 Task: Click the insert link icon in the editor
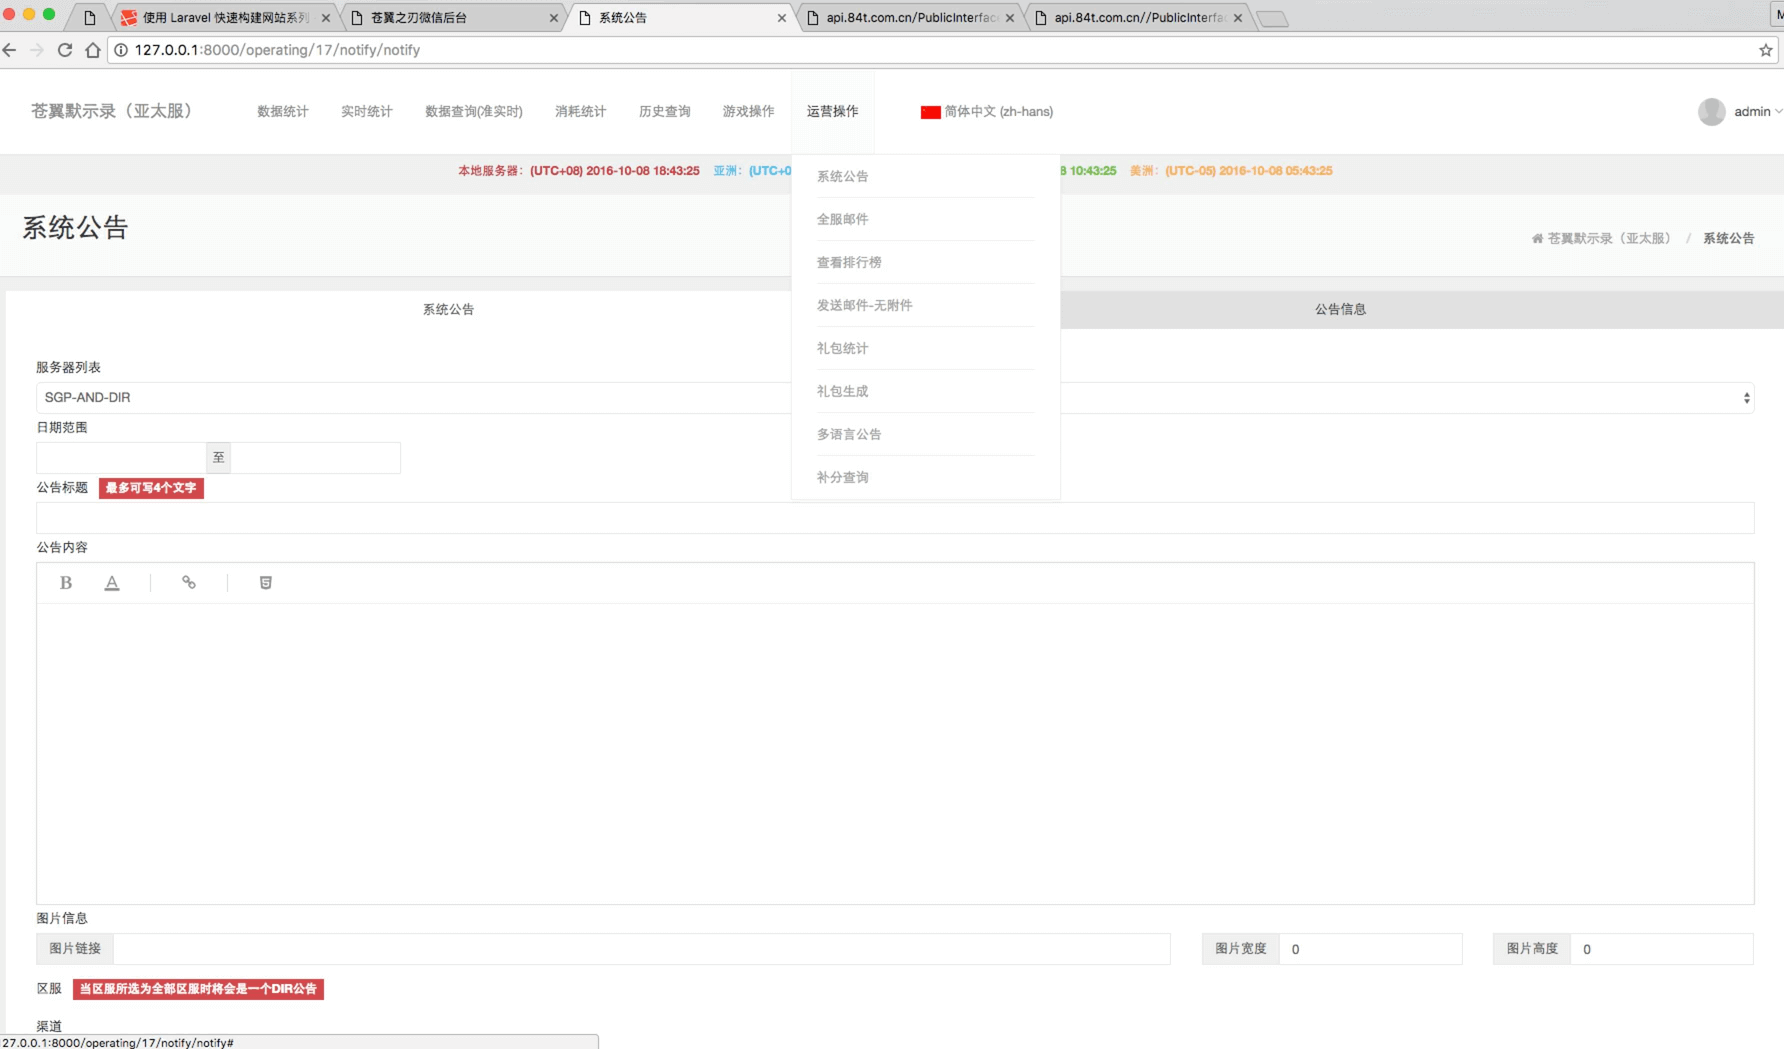click(189, 583)
